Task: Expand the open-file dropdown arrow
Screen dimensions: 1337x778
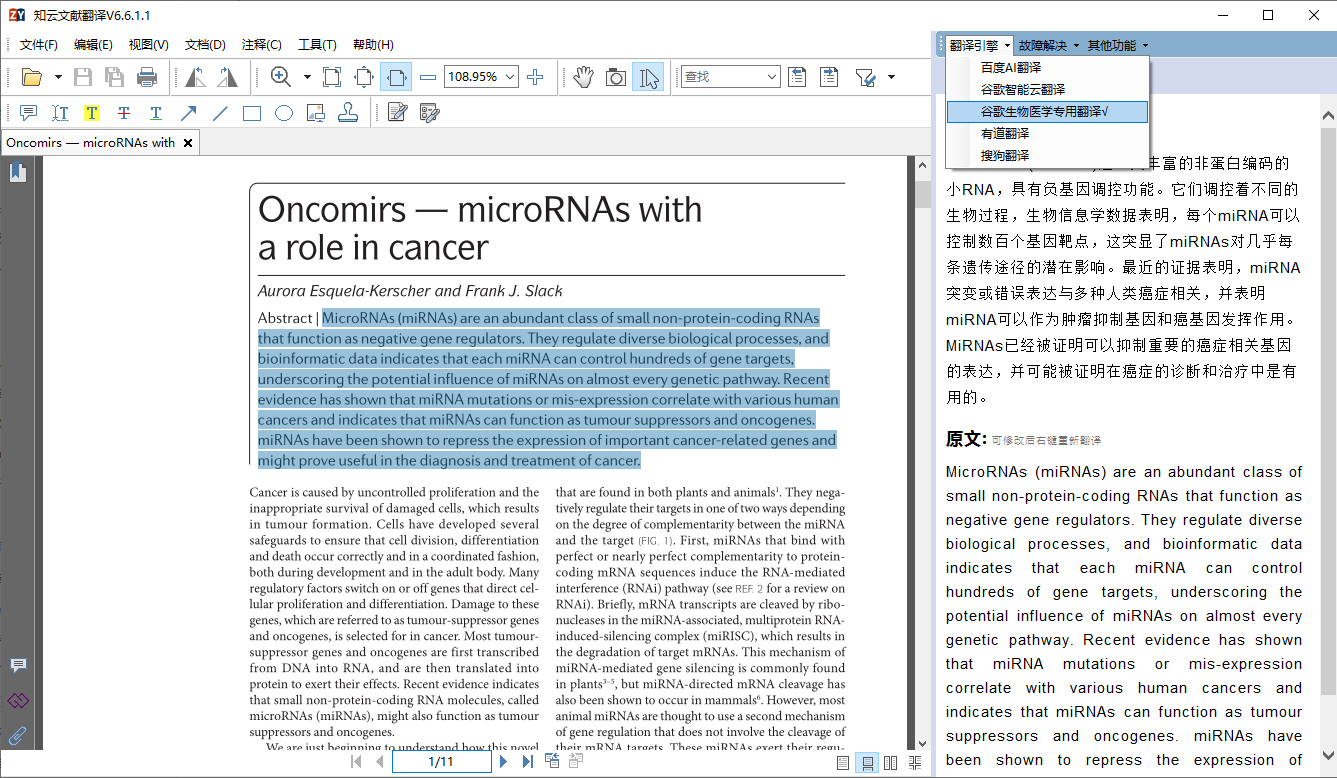Action: 58,77
